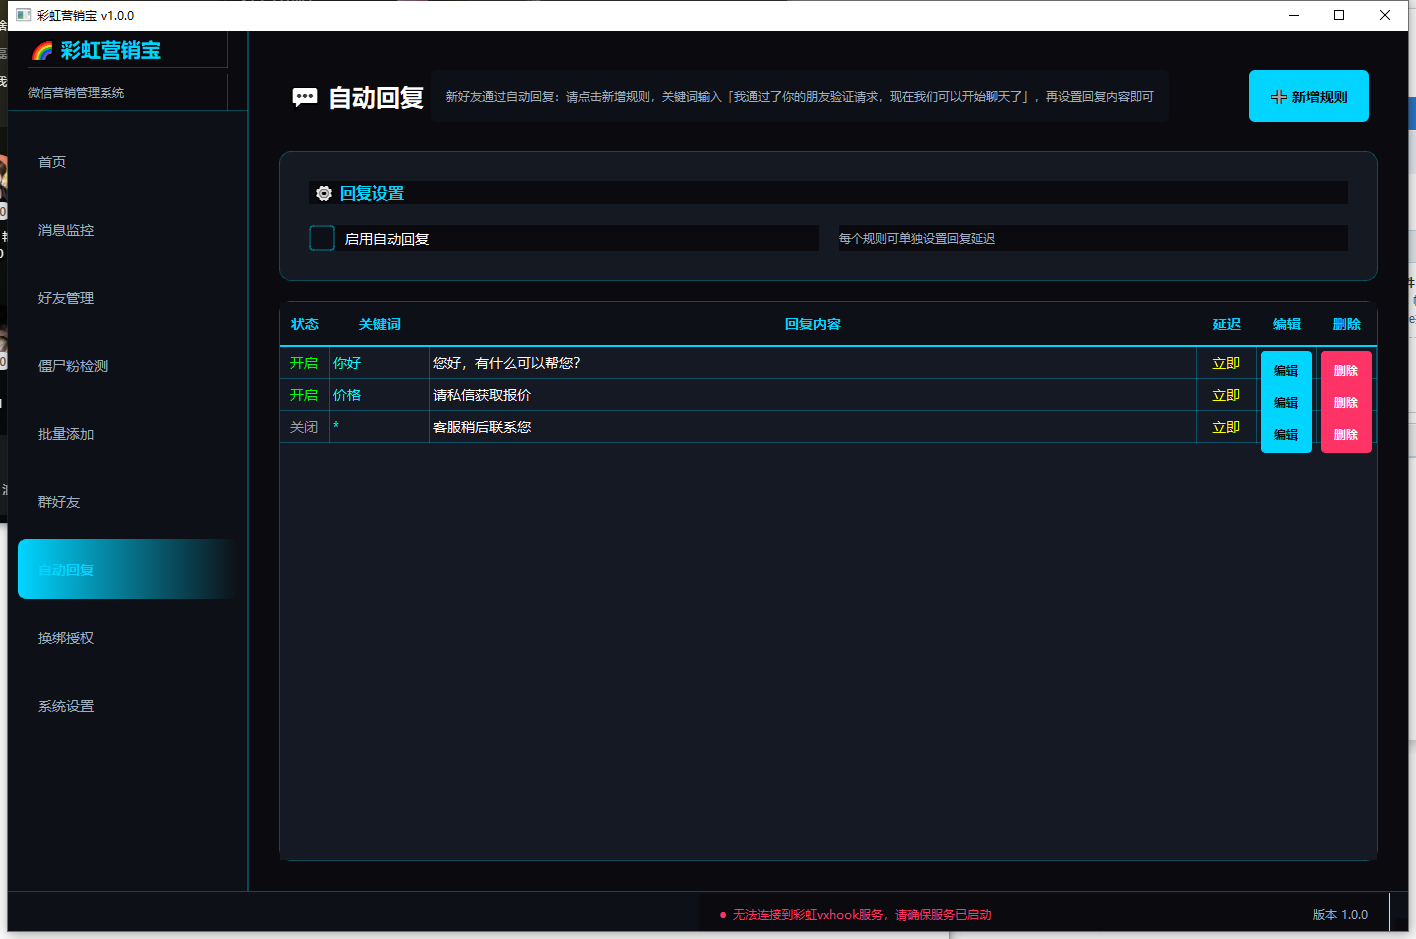Click the rainbow logo icon
Viewport: 1416px width, 939px height.
click(42, 51)
